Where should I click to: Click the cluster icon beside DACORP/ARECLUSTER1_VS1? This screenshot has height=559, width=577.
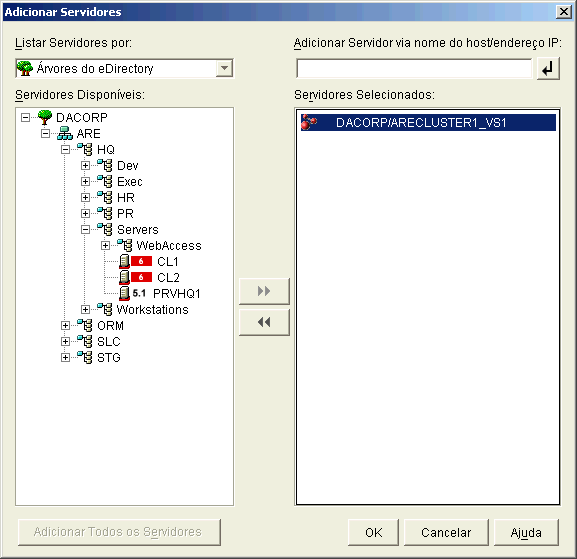pyautogui.click(x=309, y=122)
